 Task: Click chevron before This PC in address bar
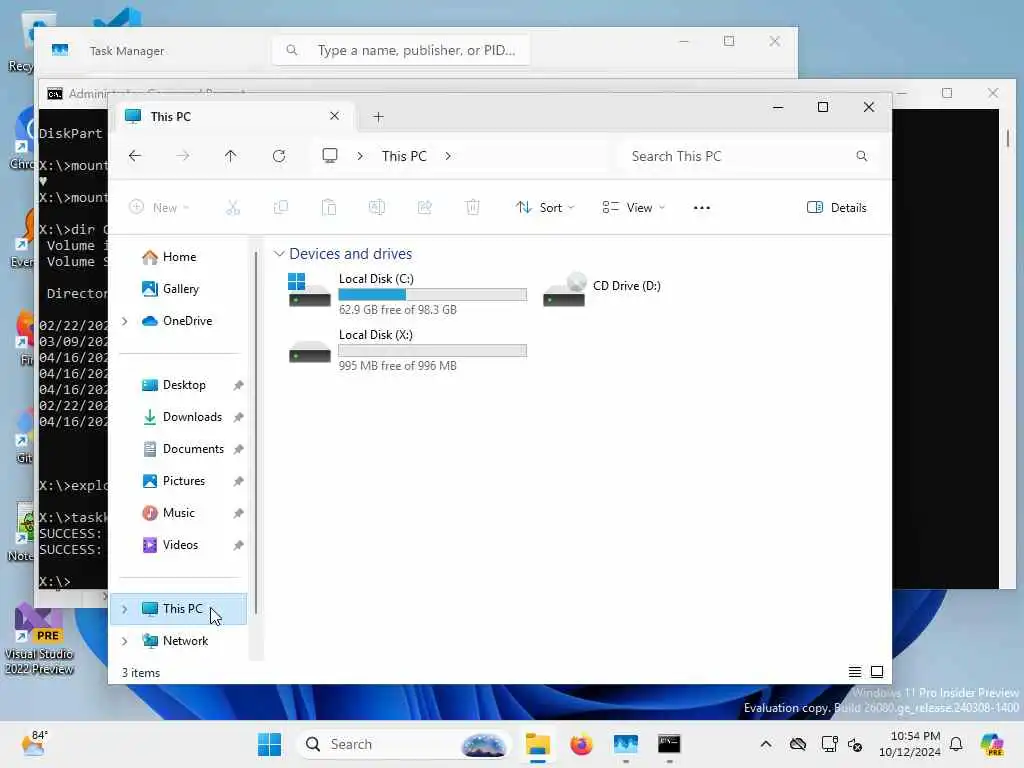pyautogui.click(x=360, y=156)
